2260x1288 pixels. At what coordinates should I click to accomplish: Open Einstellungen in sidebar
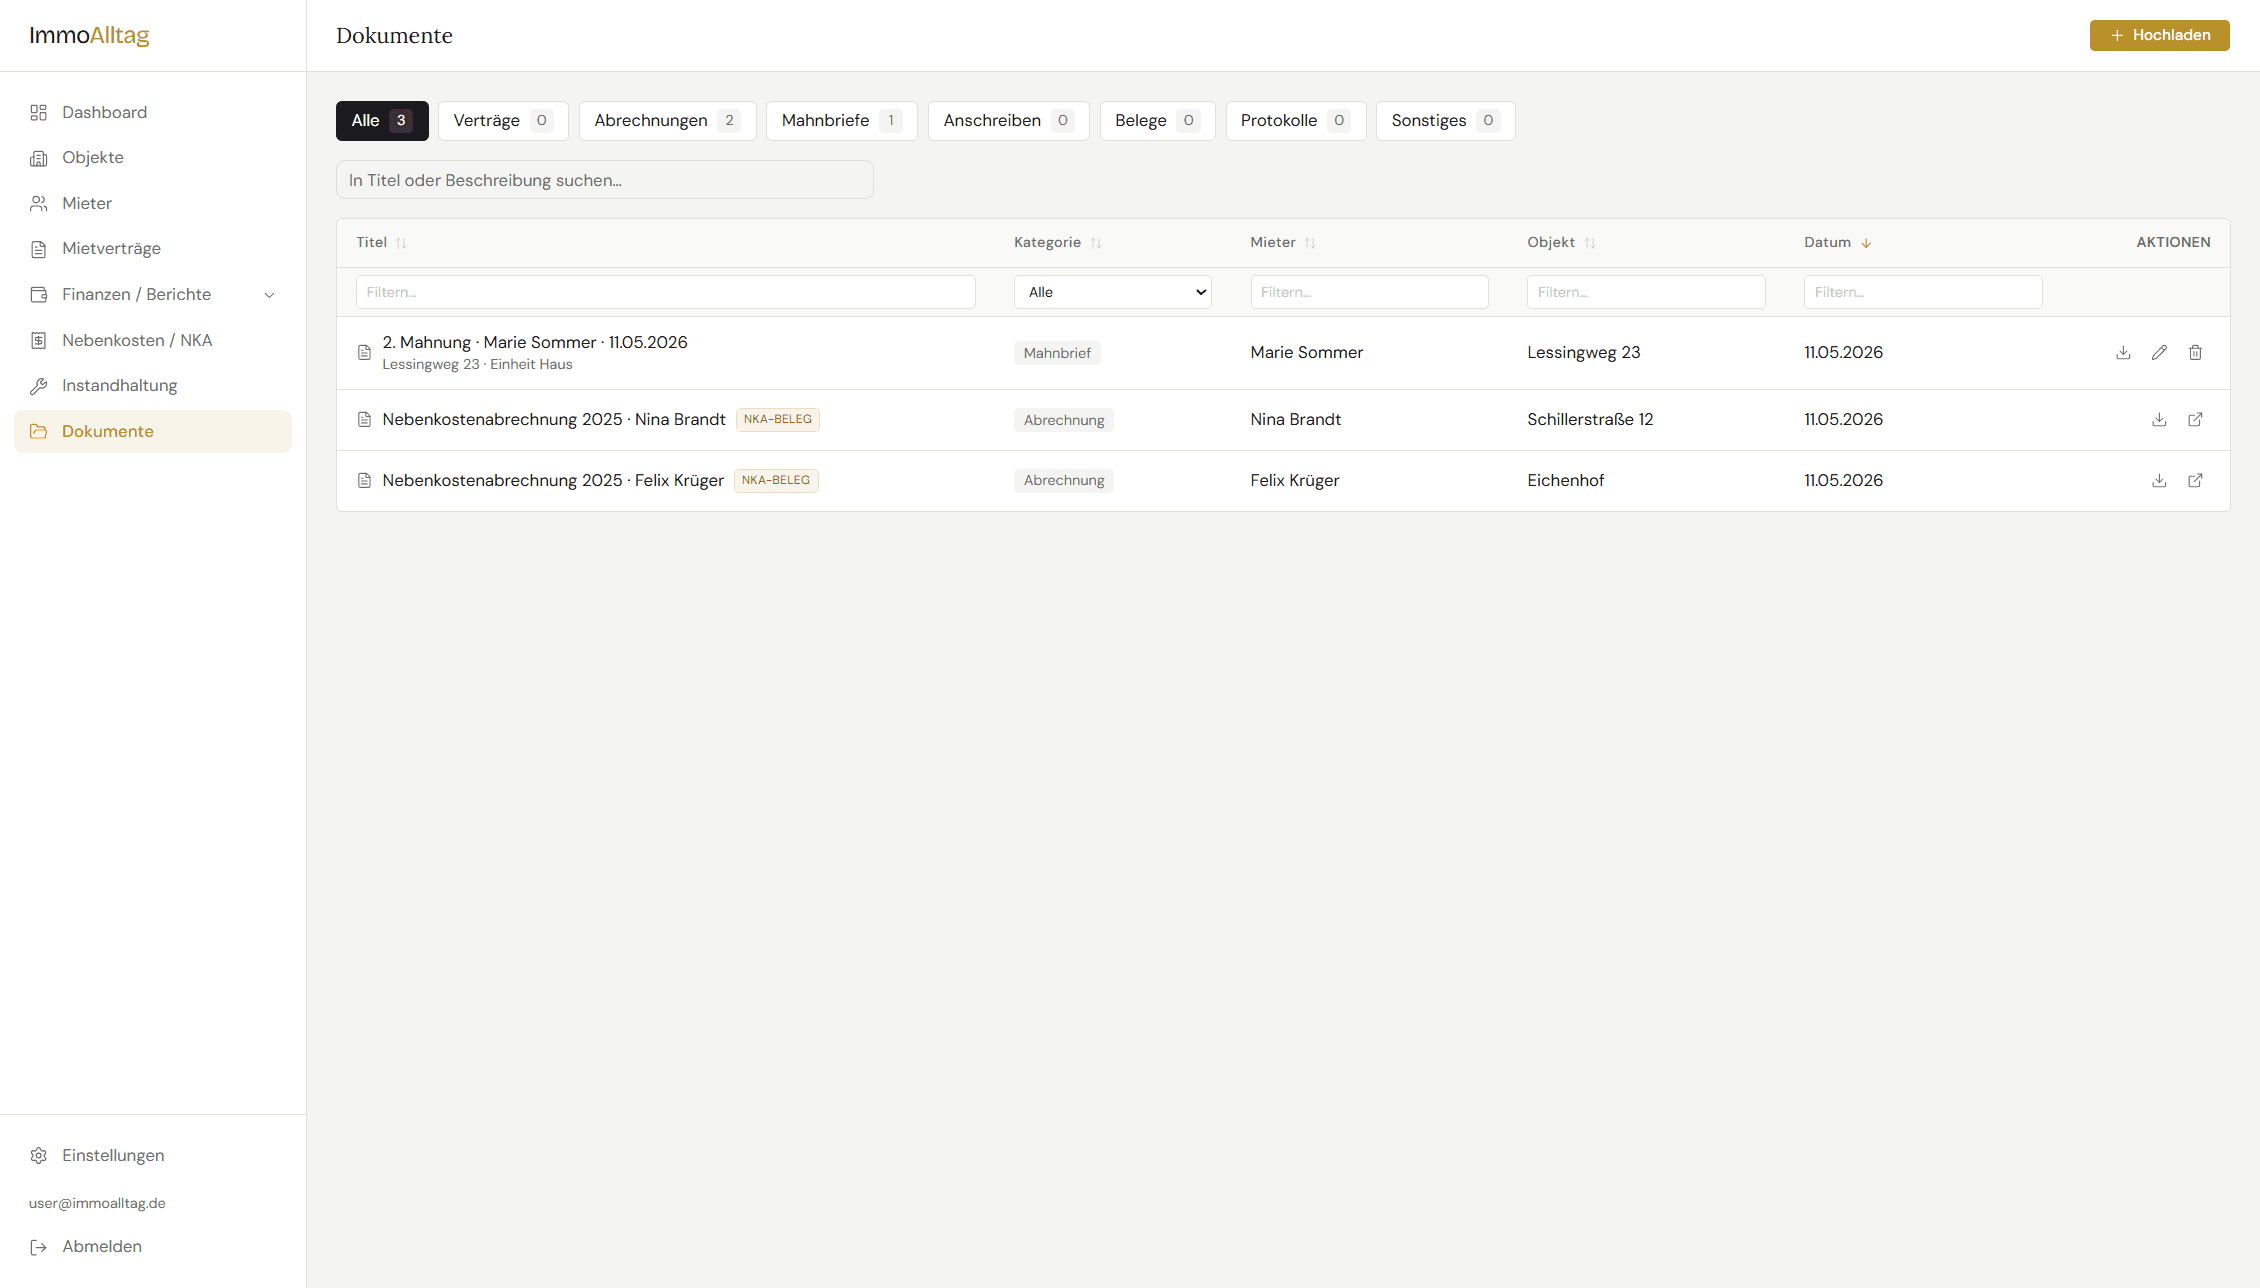(x=153, y=1155)
